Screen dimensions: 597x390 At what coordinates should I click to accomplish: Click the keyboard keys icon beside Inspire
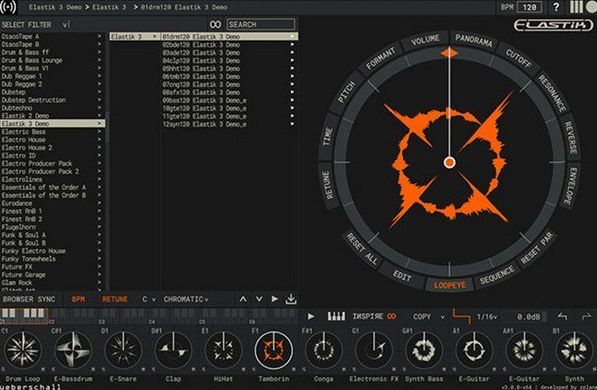(336, 316)
